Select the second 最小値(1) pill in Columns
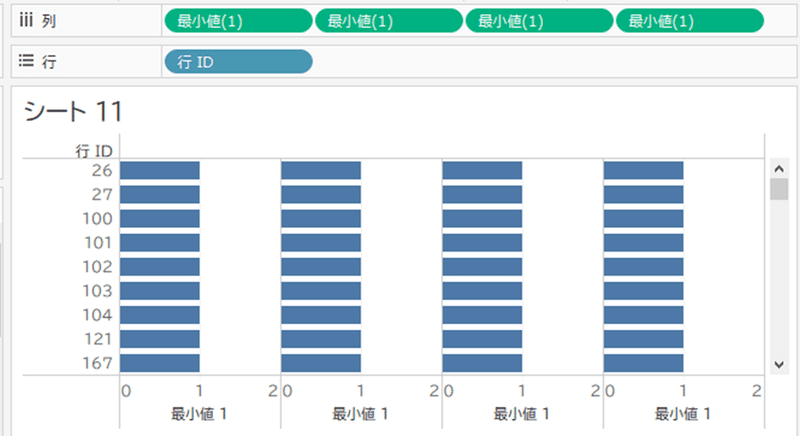 [x=389, y=21]
